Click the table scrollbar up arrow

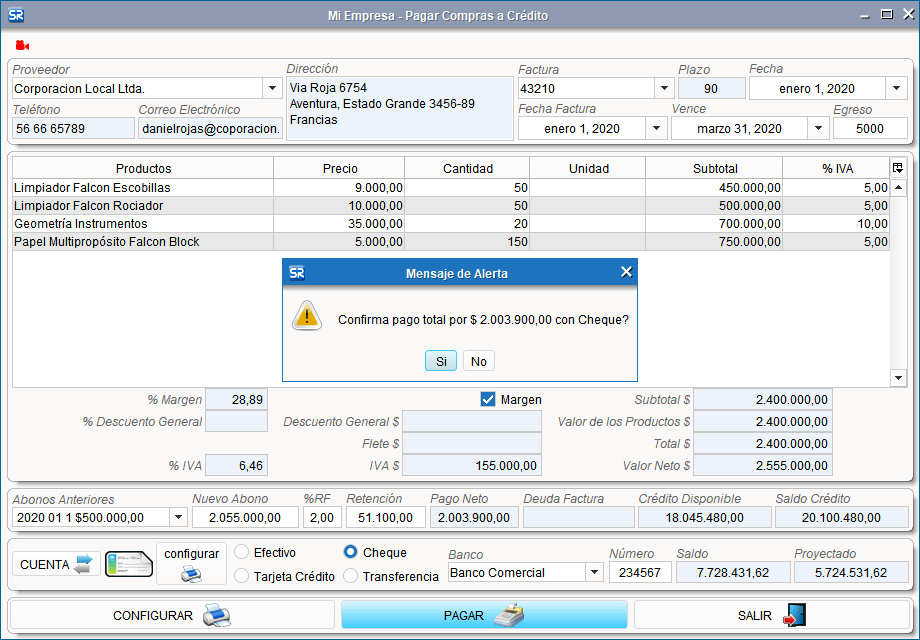click(x=898, y=188)
